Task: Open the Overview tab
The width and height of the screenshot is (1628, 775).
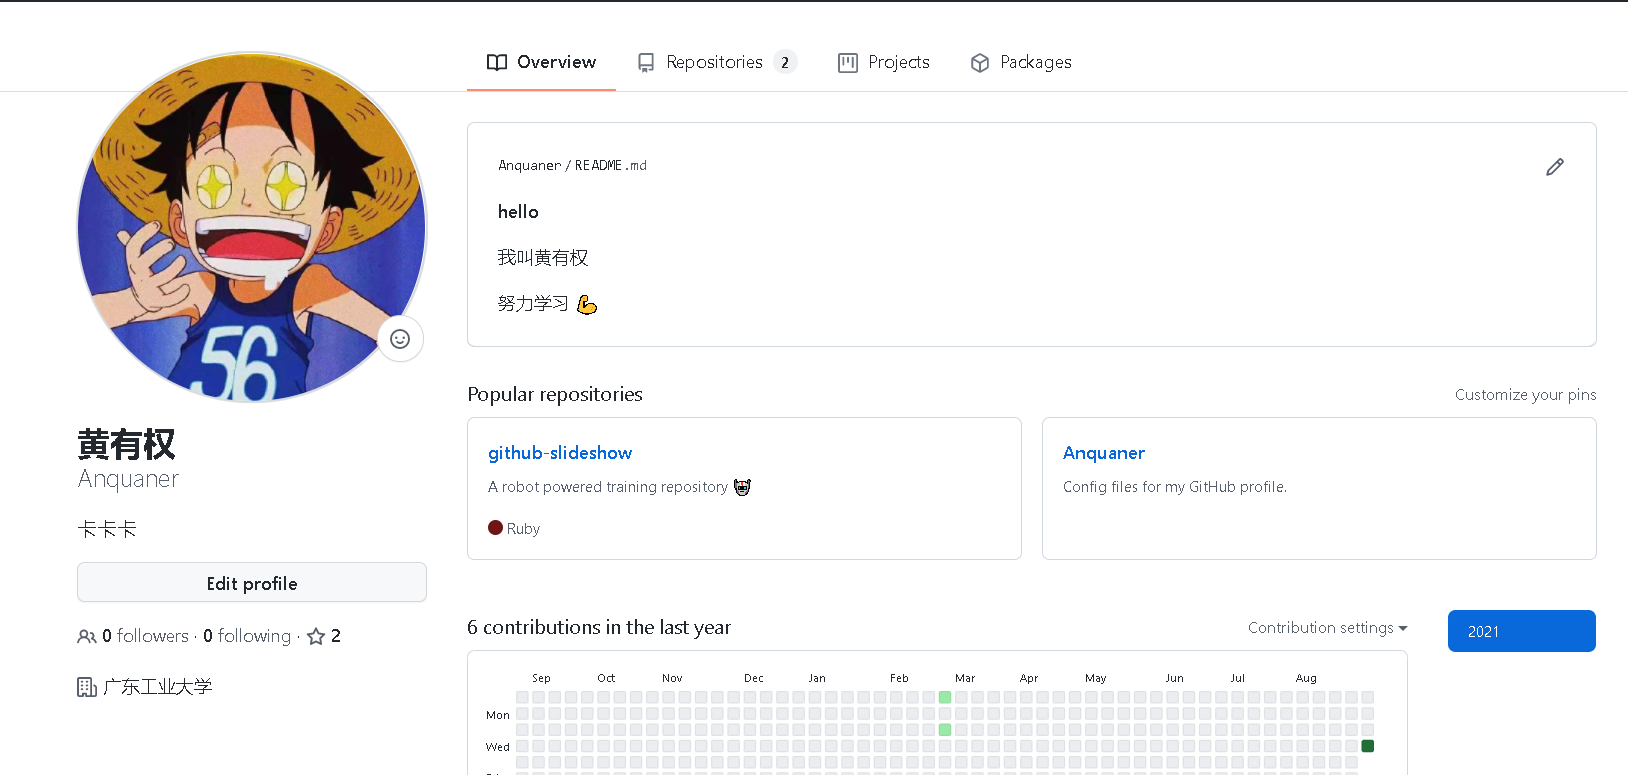Action: point(541,62)
